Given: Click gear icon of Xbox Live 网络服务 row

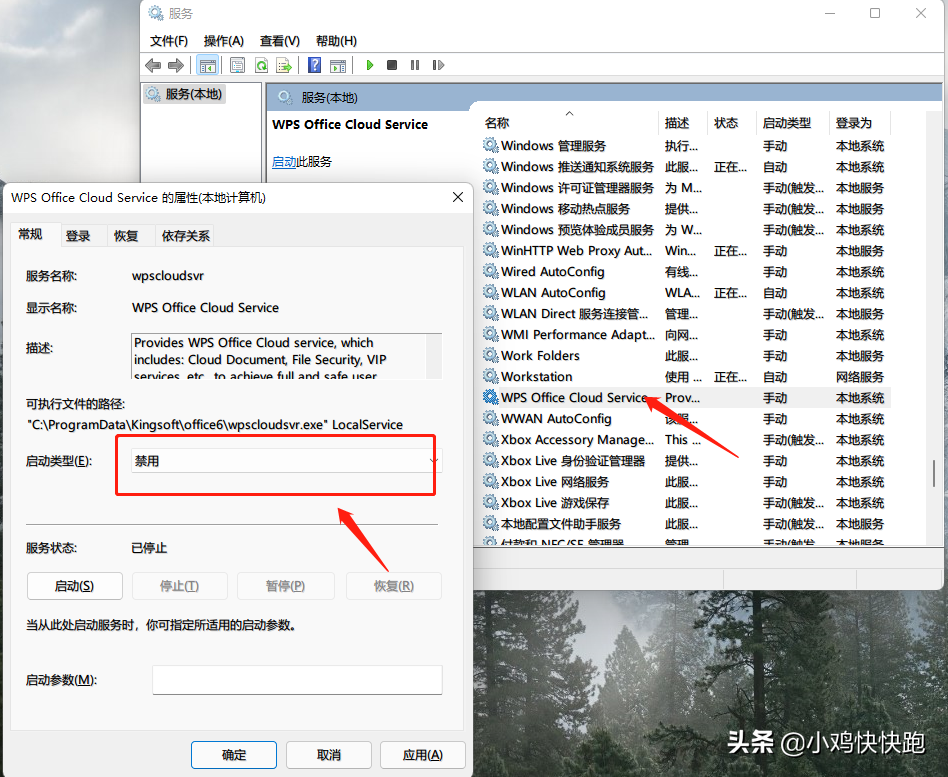Looking at the screenshot, I should coord(490,481).
